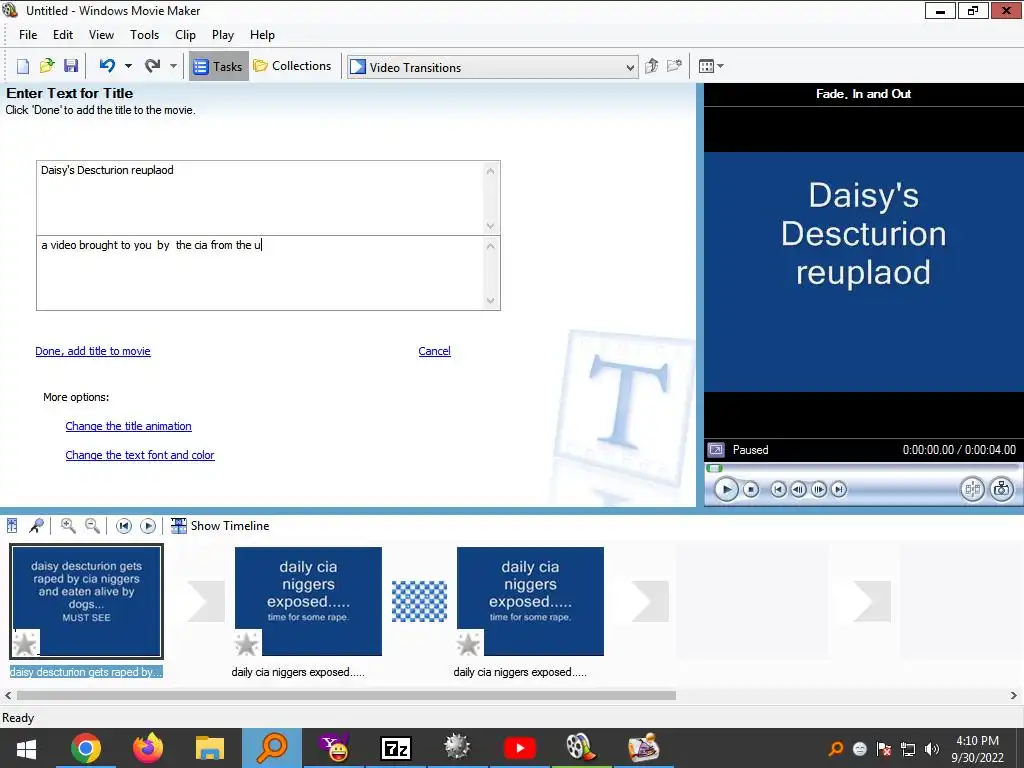
Task: Open the Tools menu
Action: click(144, 35)
